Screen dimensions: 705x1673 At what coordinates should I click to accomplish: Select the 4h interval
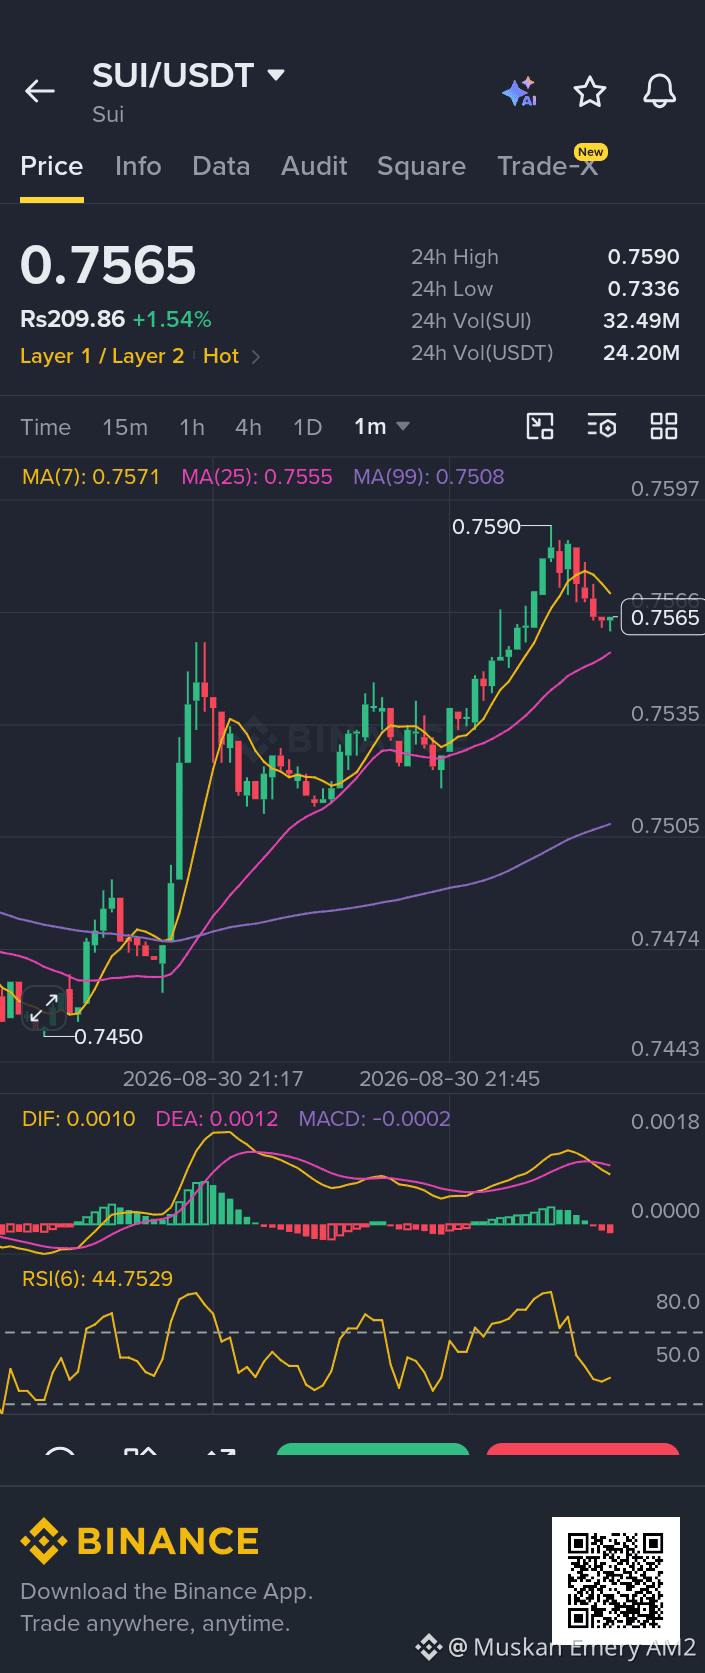pyautogui.click(x=248, y=427)
